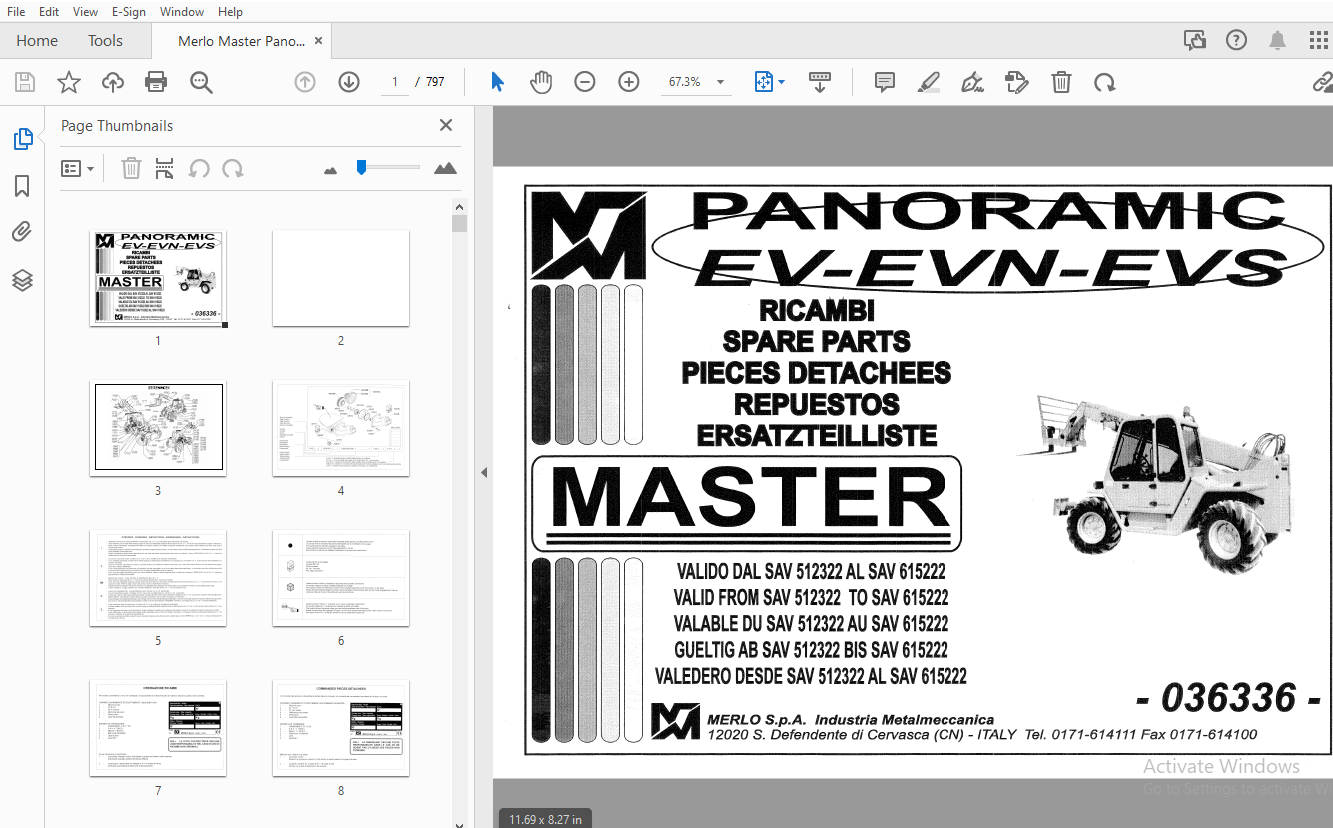
Task: Open the Attachments paperclip panel
Action: click(22, 233)
